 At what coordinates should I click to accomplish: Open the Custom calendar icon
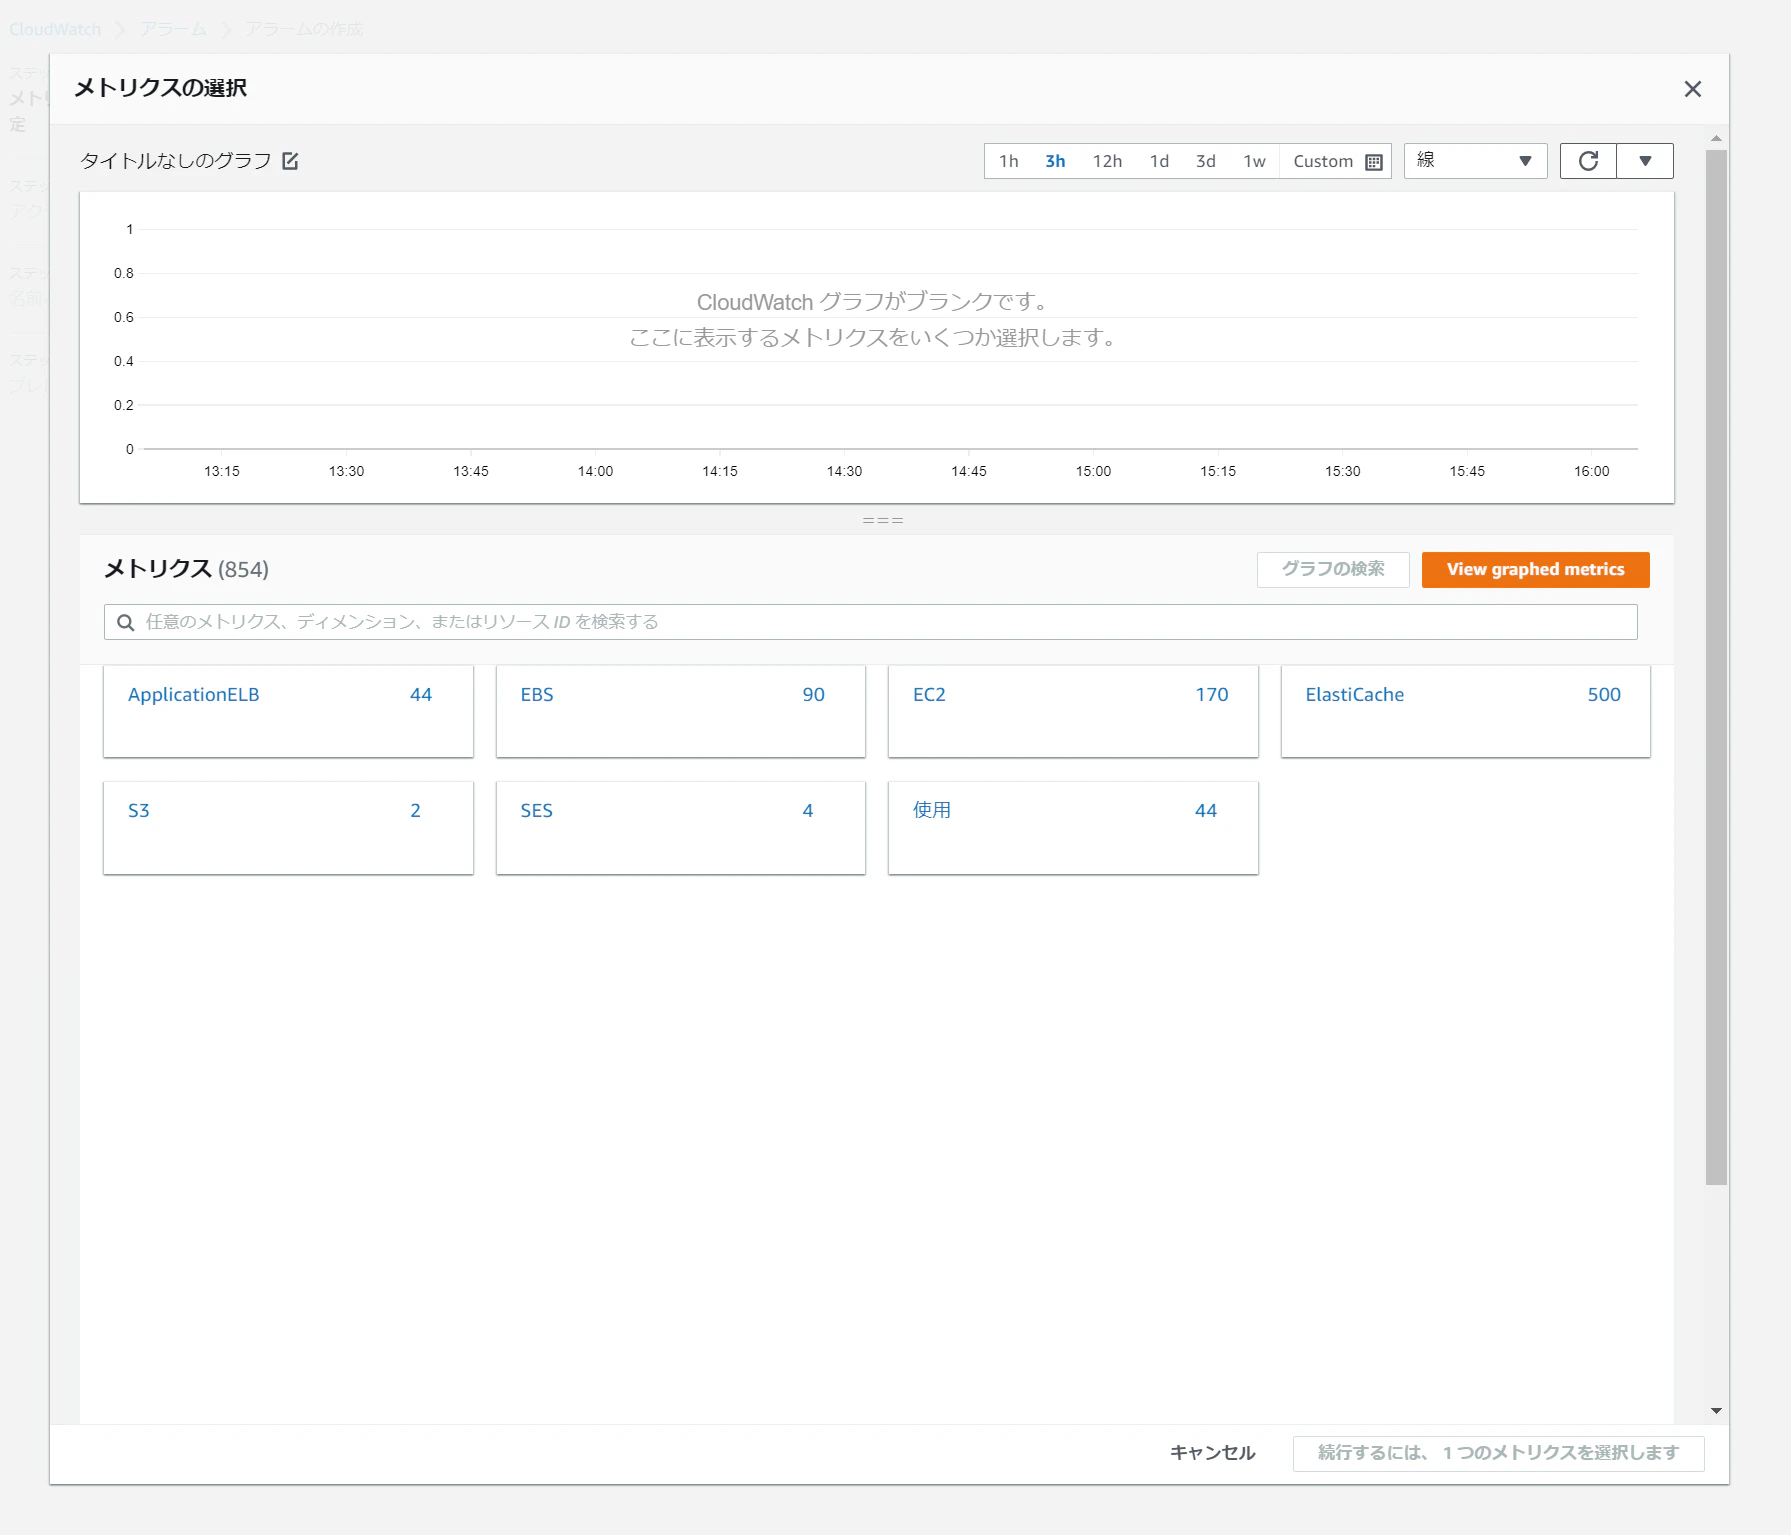tap(1374, 162)
